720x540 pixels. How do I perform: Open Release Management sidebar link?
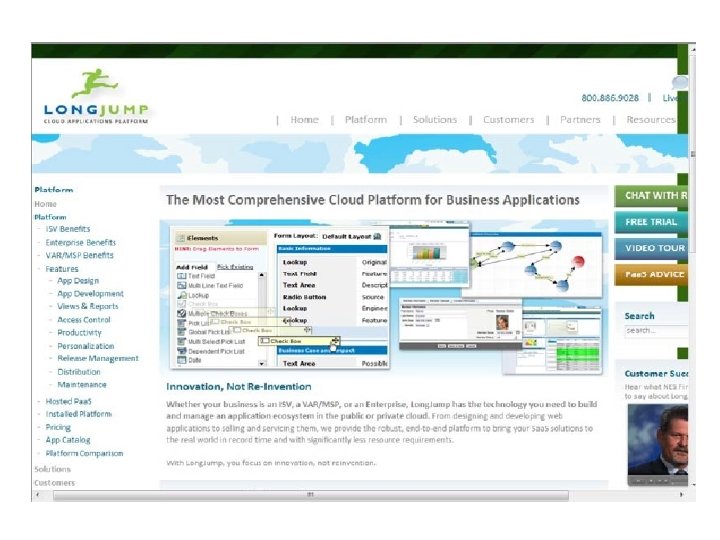98,358
